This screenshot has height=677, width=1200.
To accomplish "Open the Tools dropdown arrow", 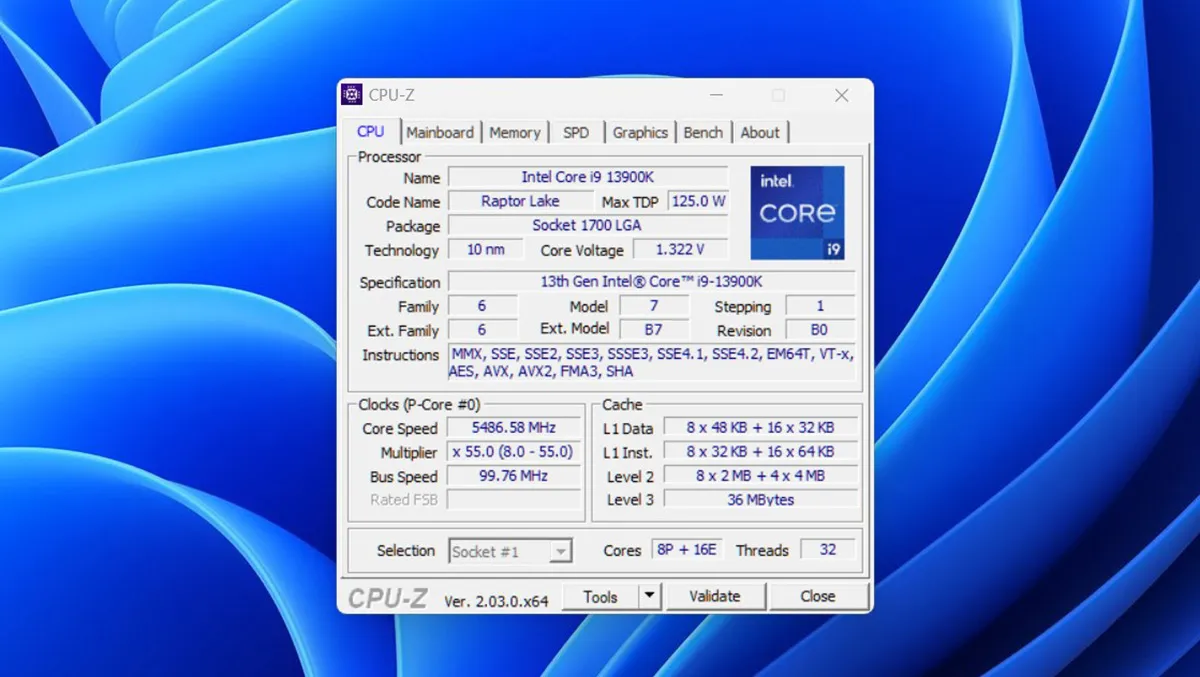I will click(650, 596).
